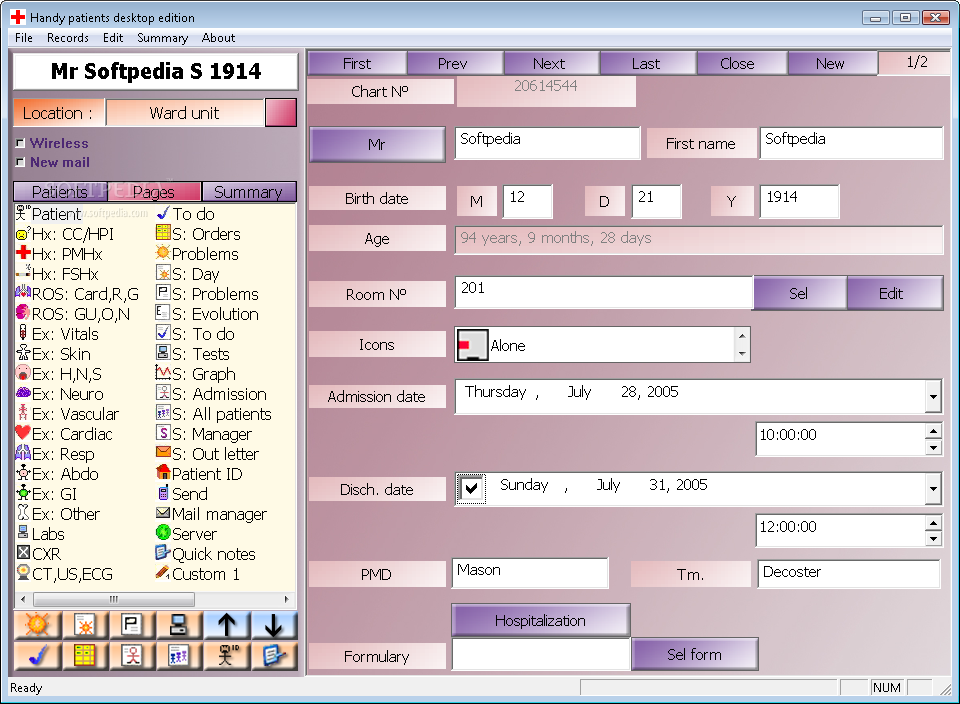Click the Problems page 'P' toolbar button
The image size is (960, 704).
132,625
